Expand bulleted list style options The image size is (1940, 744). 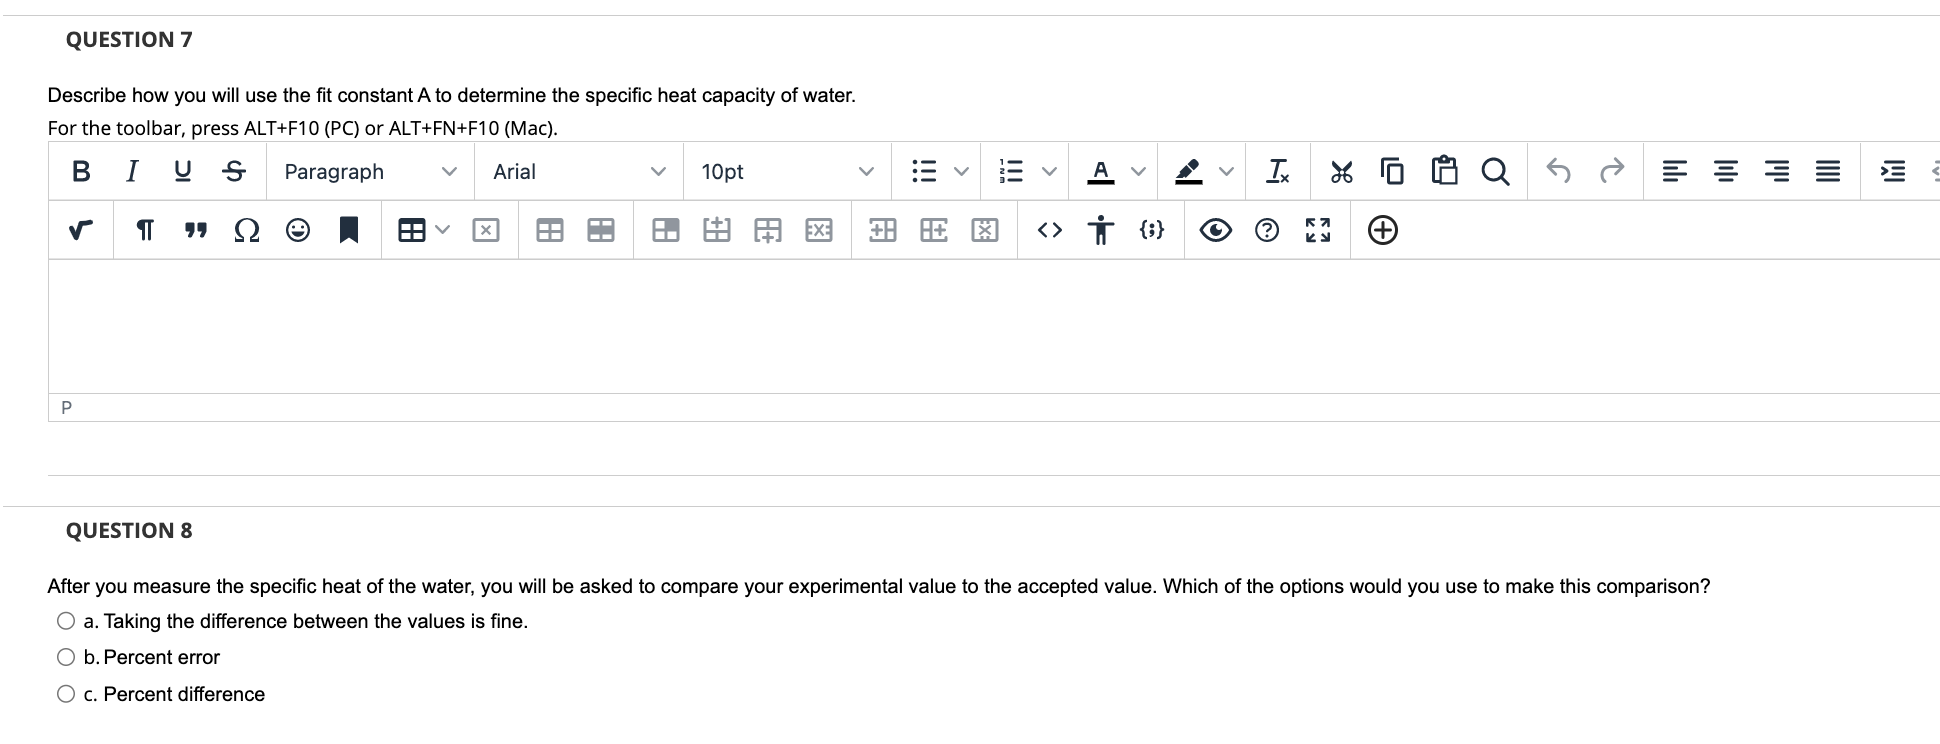point(962,172)
